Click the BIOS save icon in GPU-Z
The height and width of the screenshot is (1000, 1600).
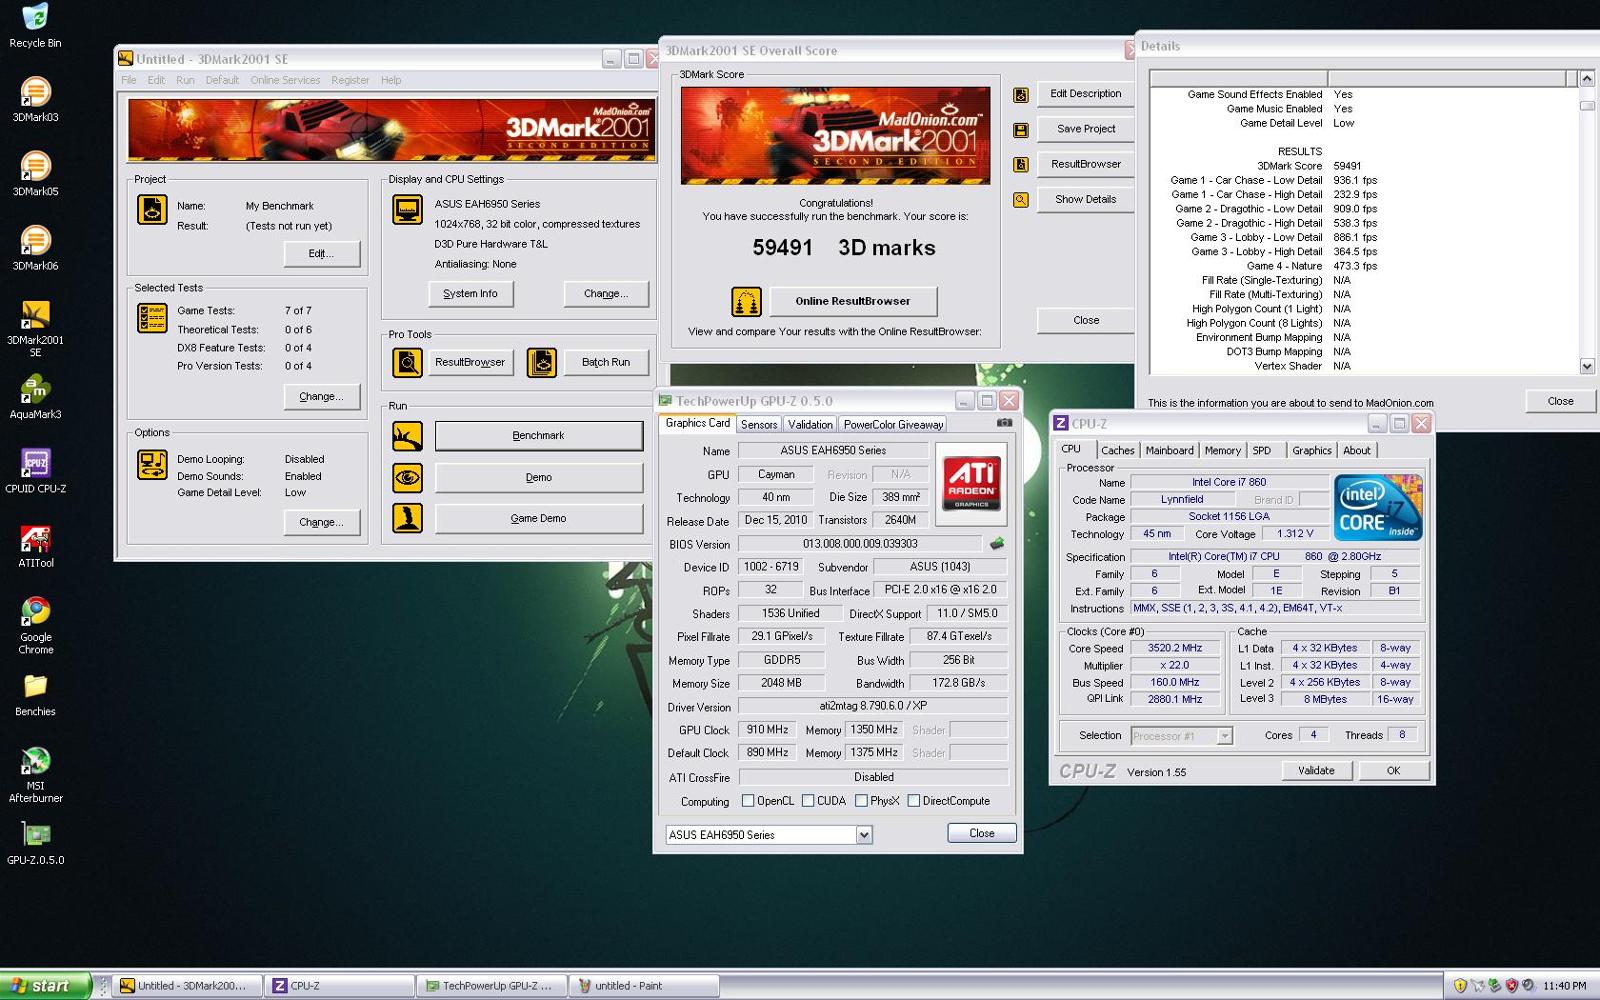pos(997,544)
